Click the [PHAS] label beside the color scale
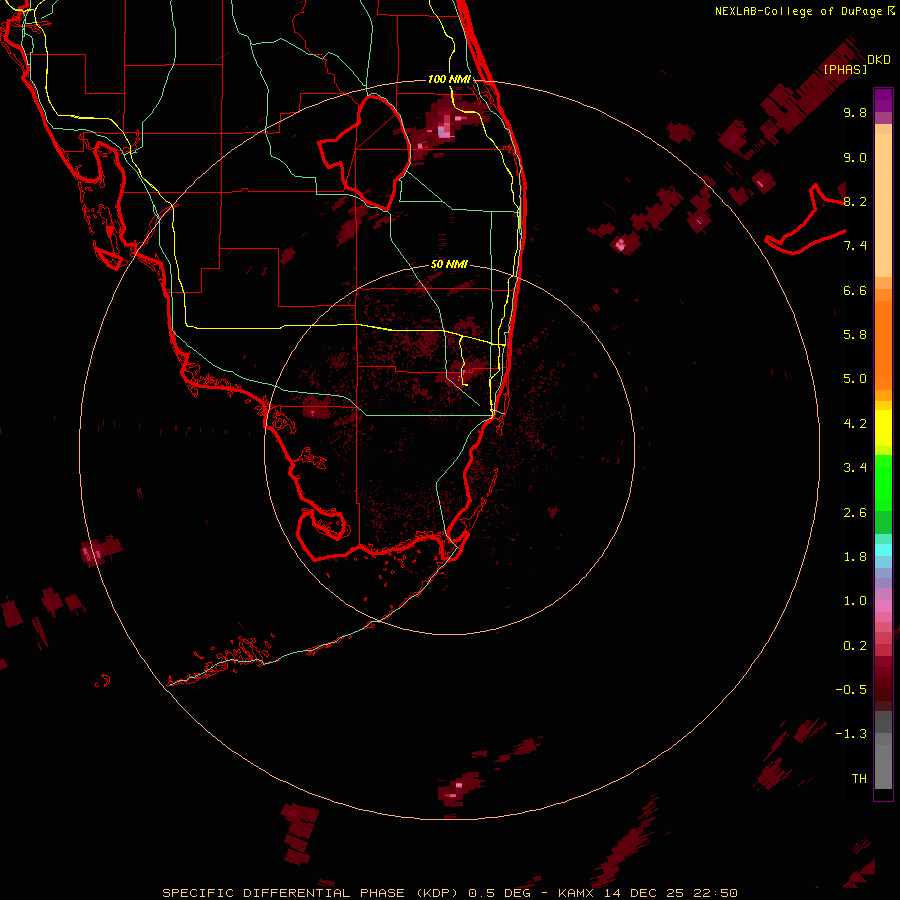This screenshot has height=900, width=900. coord(845,70)
